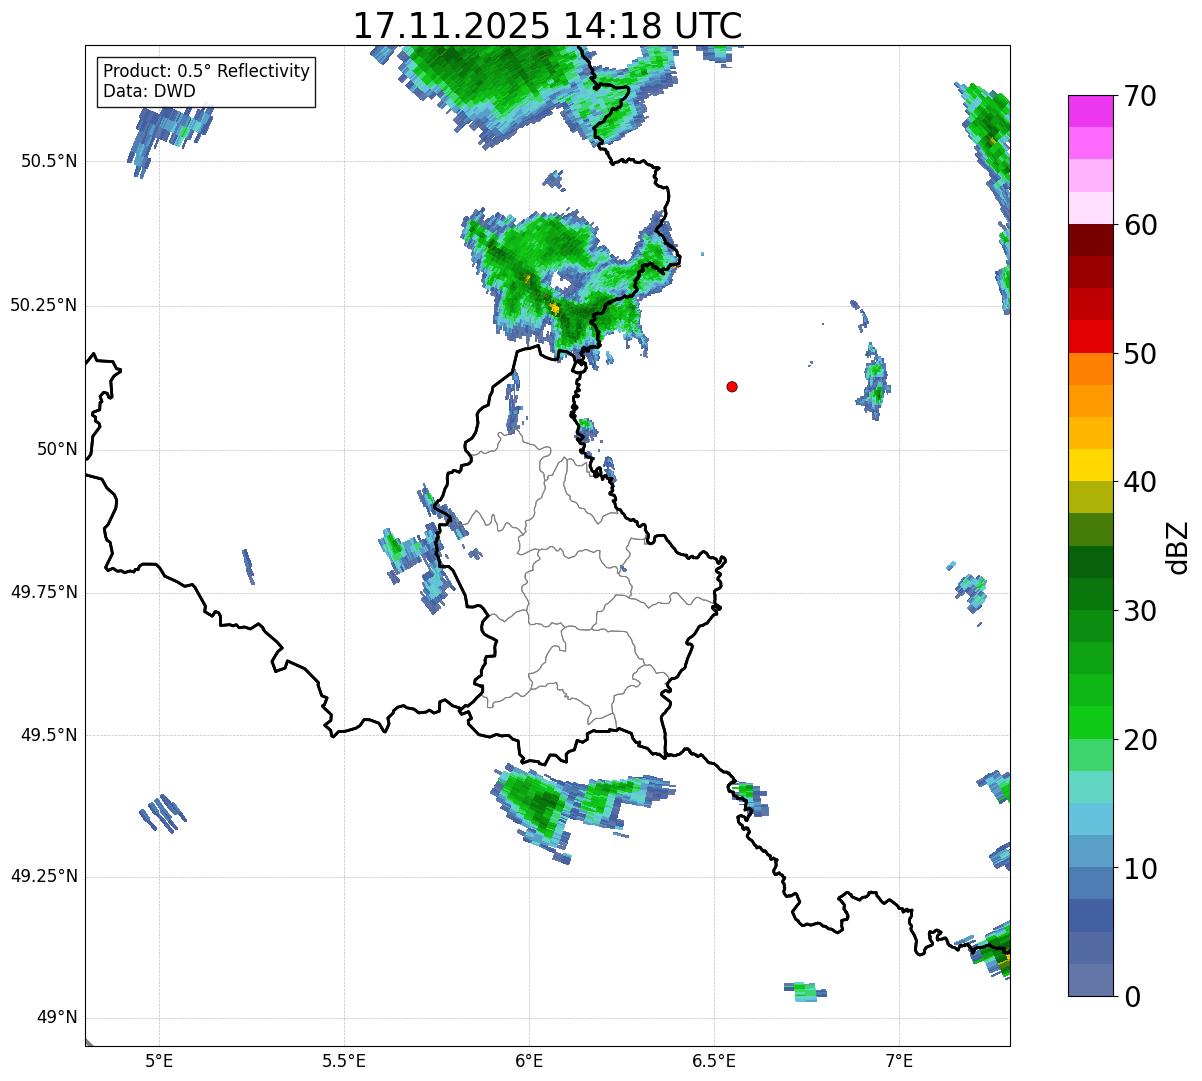
Task: Click the 50°N latitude axis label
Action: [x=56, y=449]
